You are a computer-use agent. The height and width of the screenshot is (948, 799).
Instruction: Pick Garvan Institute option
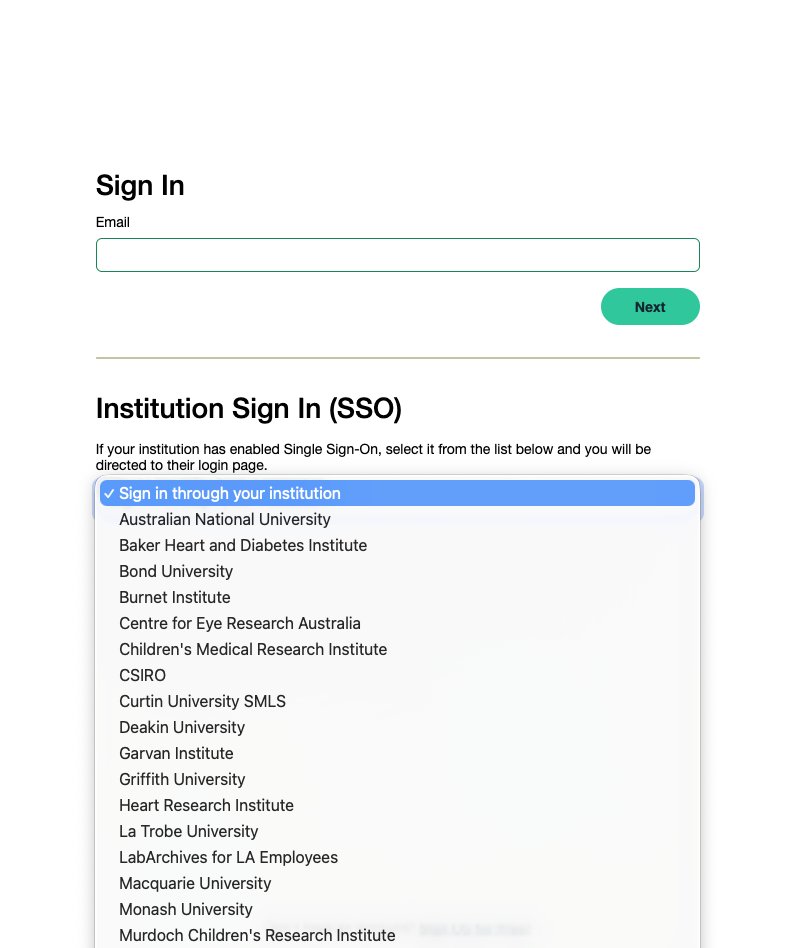[176, 753]
